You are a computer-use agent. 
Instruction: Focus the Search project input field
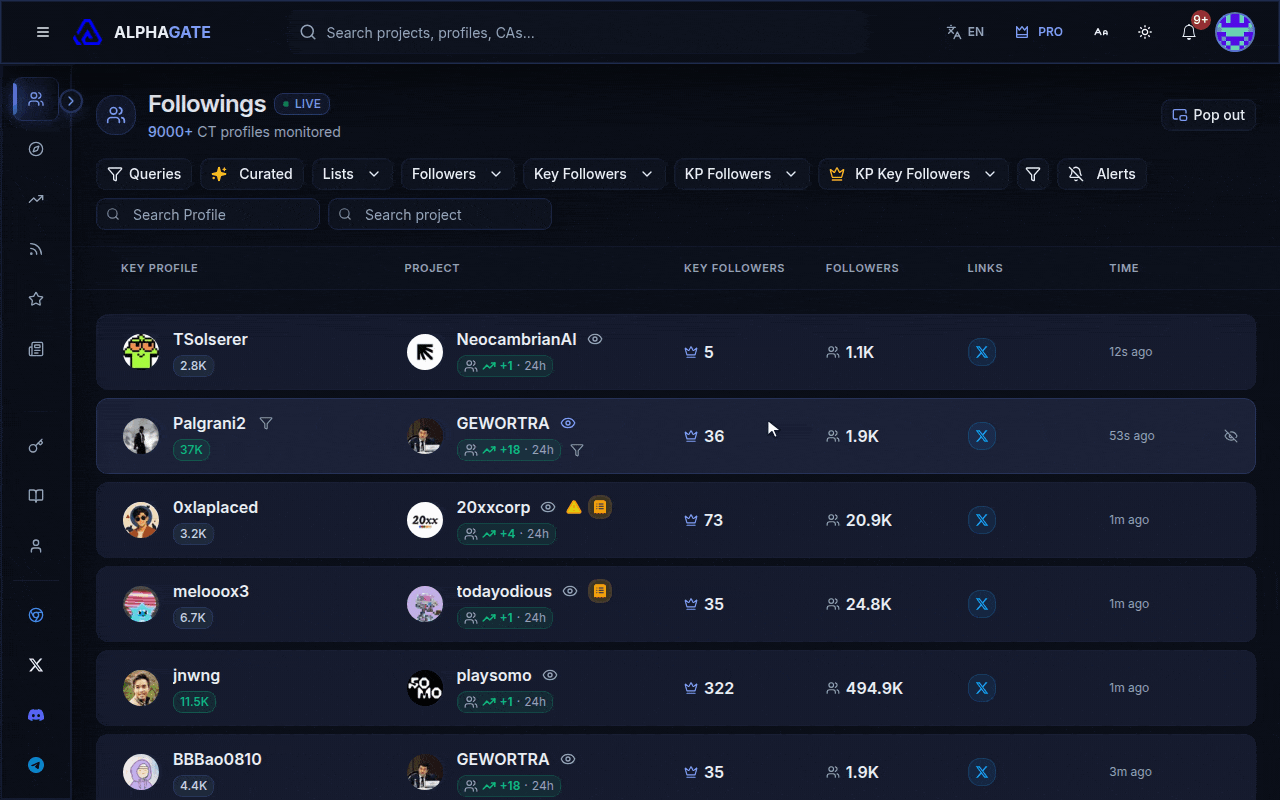440,214
